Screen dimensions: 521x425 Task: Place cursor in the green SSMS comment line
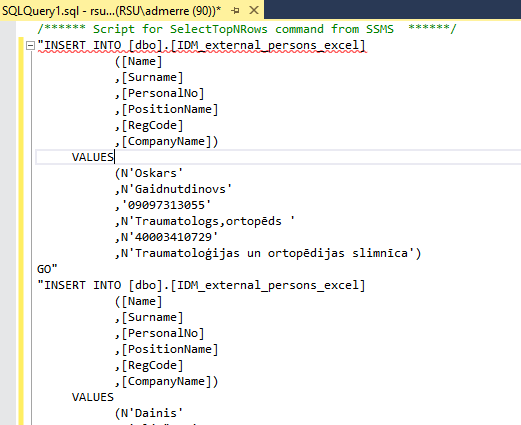(x=247, y=29)
